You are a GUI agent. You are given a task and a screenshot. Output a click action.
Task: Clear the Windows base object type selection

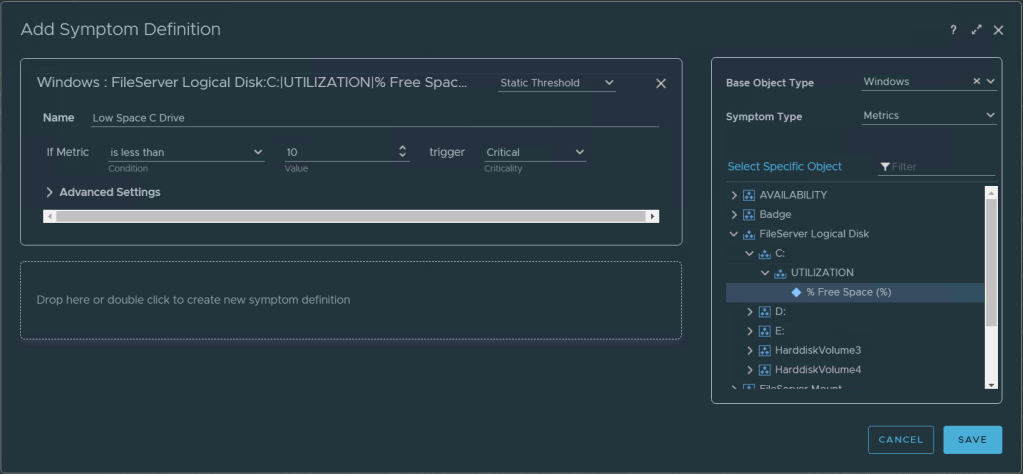pos(977,82)
